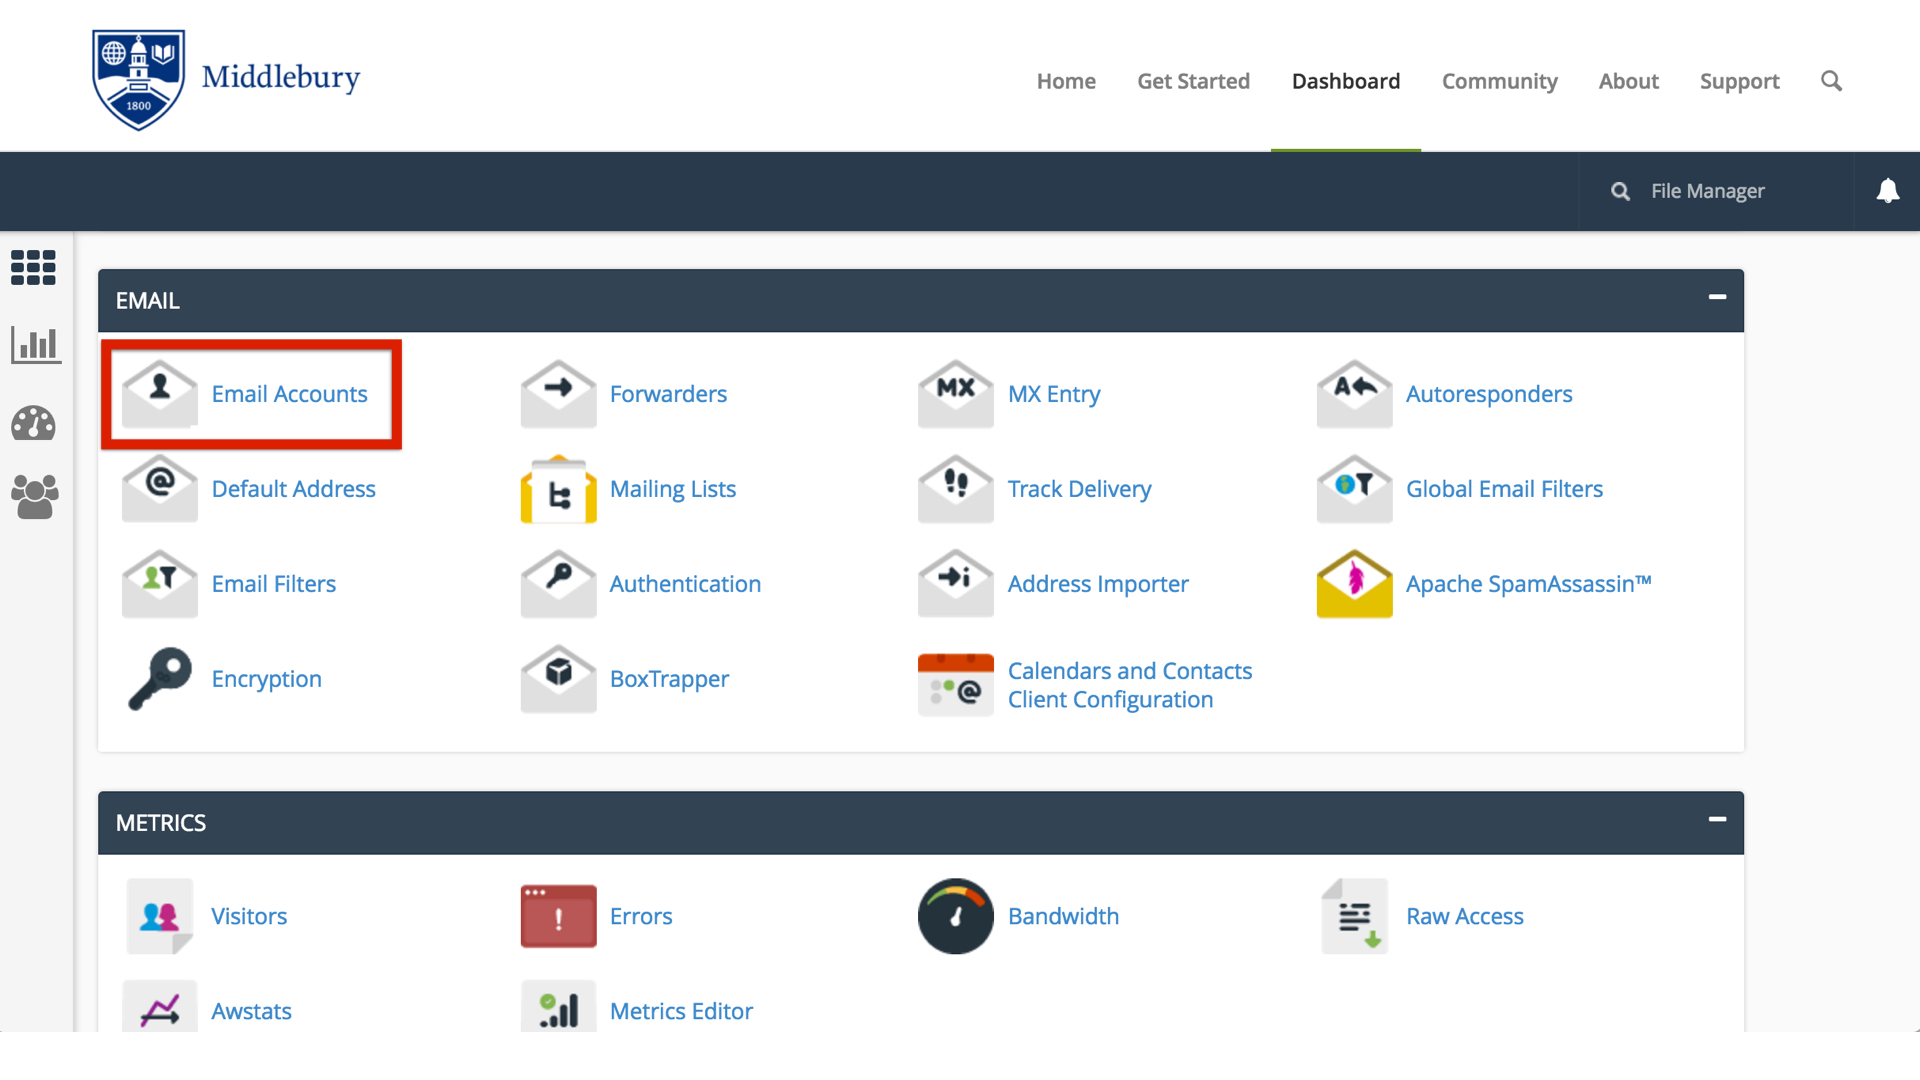
Task: Open the Encryption key icon
Action: (159, 679)
